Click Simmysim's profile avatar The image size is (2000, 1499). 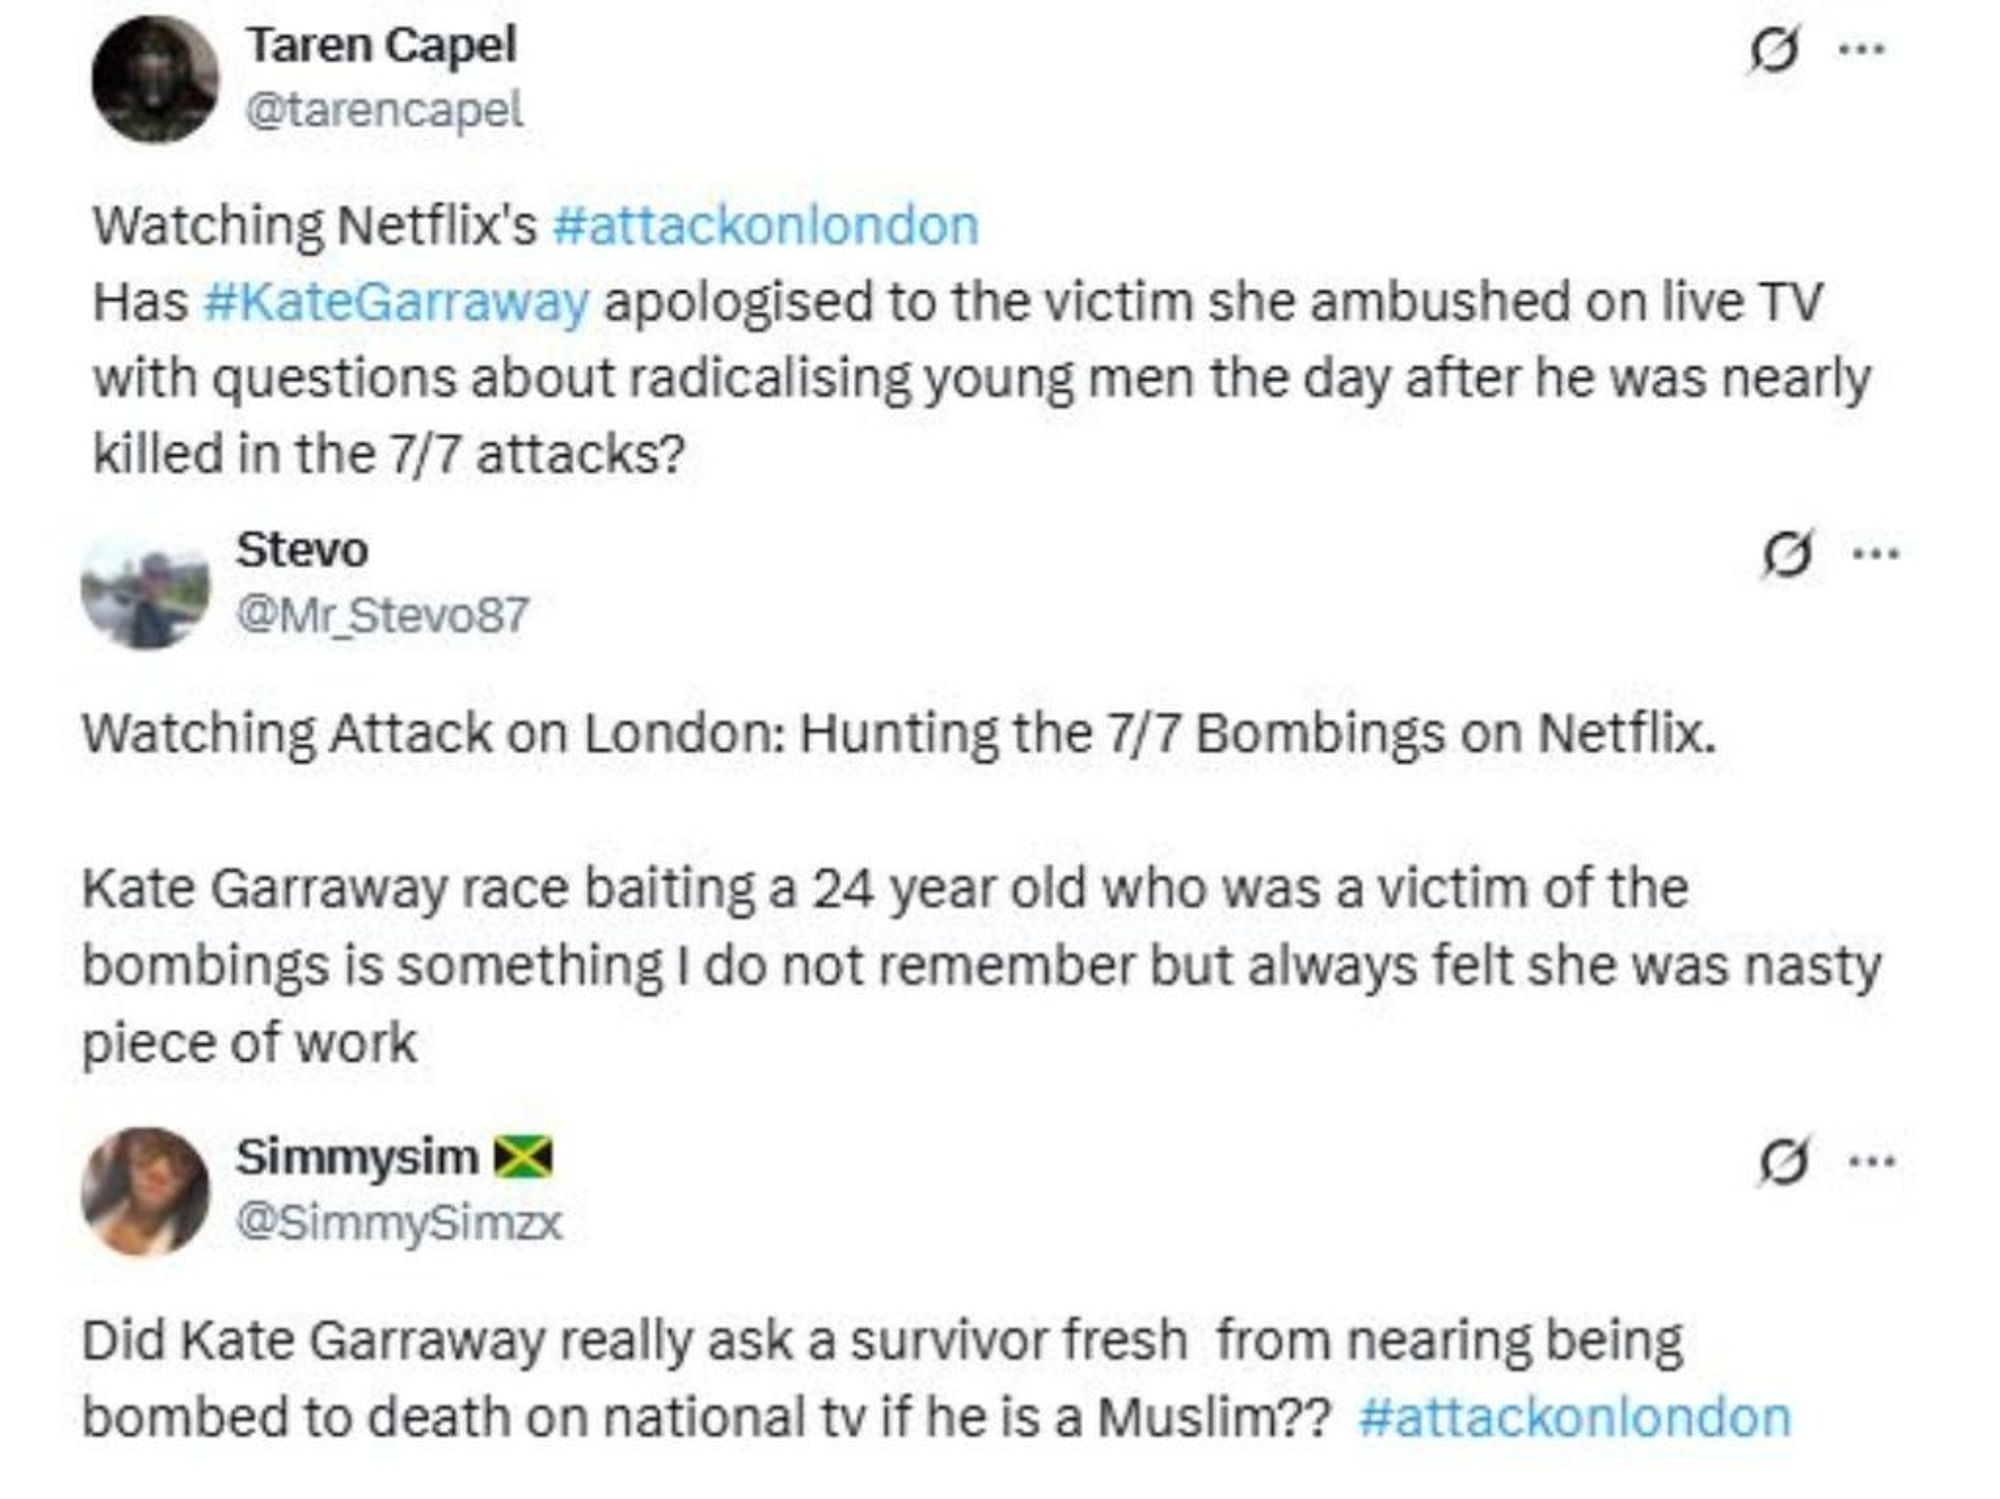(146, 1191)
